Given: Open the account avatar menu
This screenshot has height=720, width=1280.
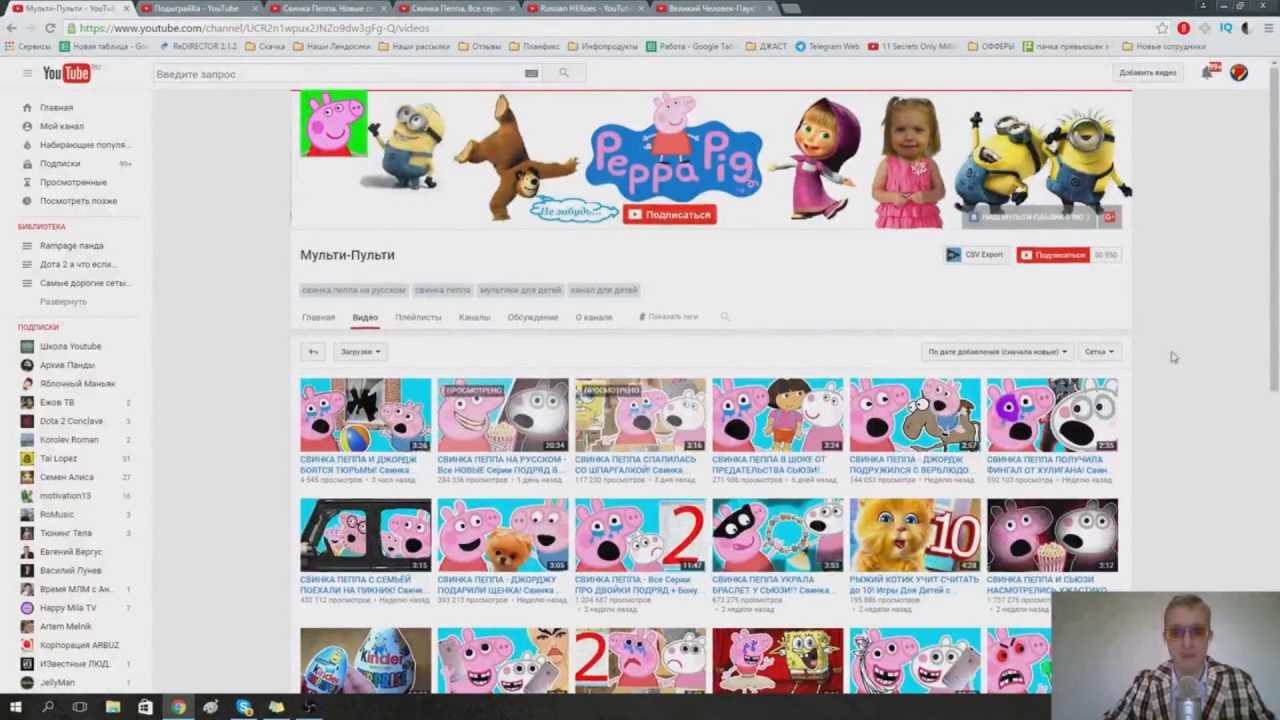Looking at the screenshot, I should (1238, 72).
